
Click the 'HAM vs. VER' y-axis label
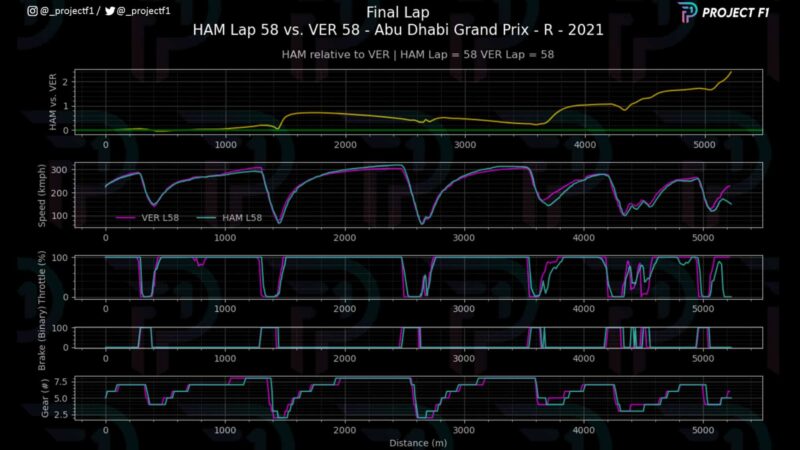point(53,102)
